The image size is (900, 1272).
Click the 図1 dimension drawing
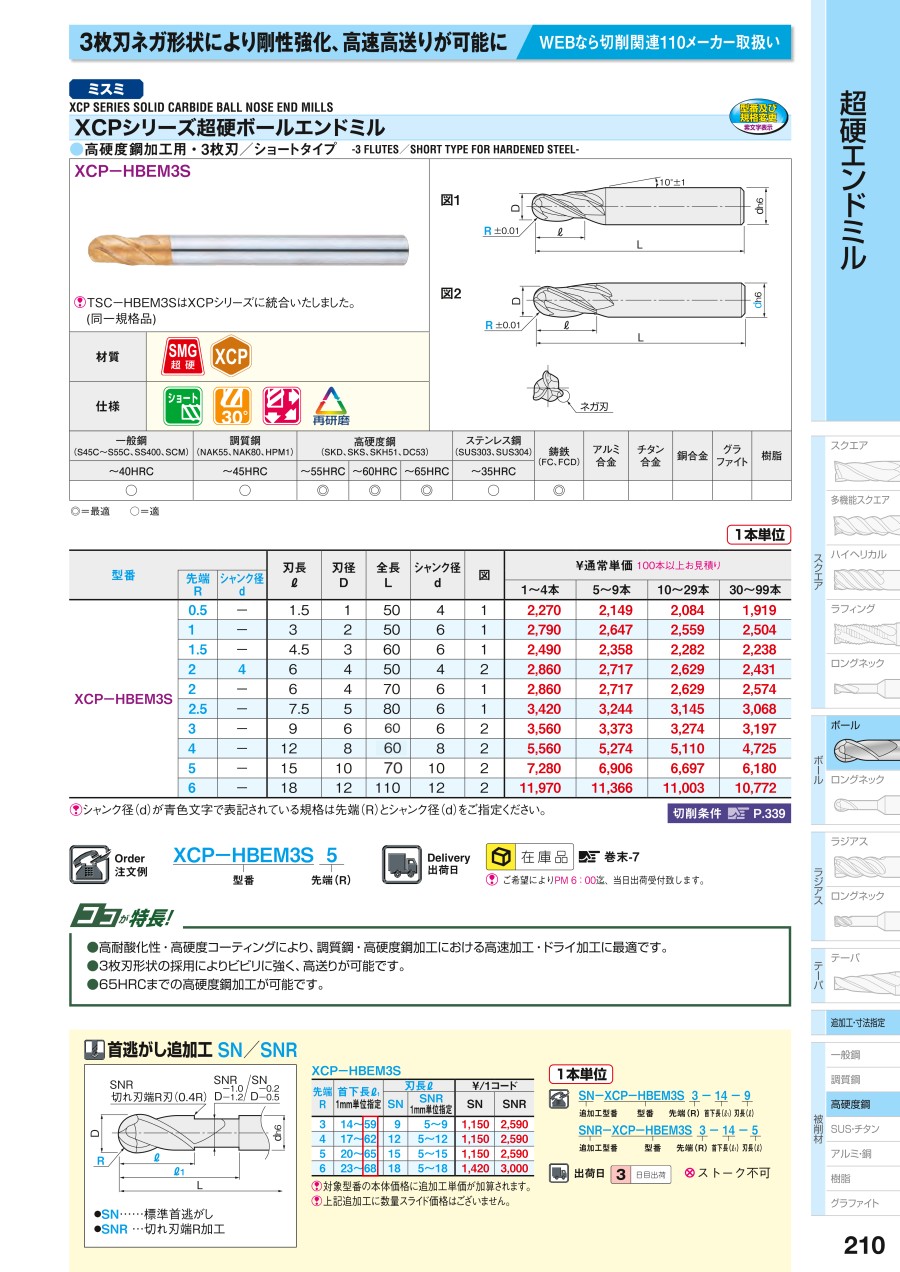point(620,214)
